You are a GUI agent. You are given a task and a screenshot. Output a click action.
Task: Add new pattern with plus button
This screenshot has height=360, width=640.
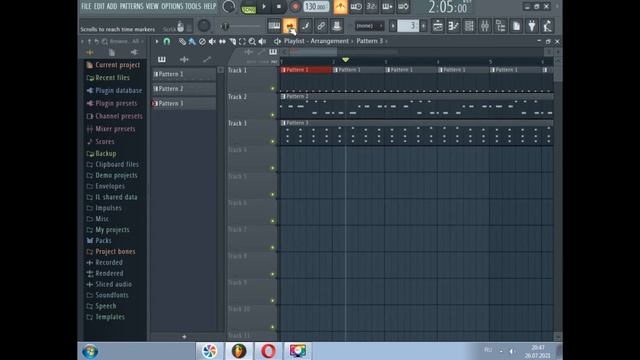pos(184,337)
